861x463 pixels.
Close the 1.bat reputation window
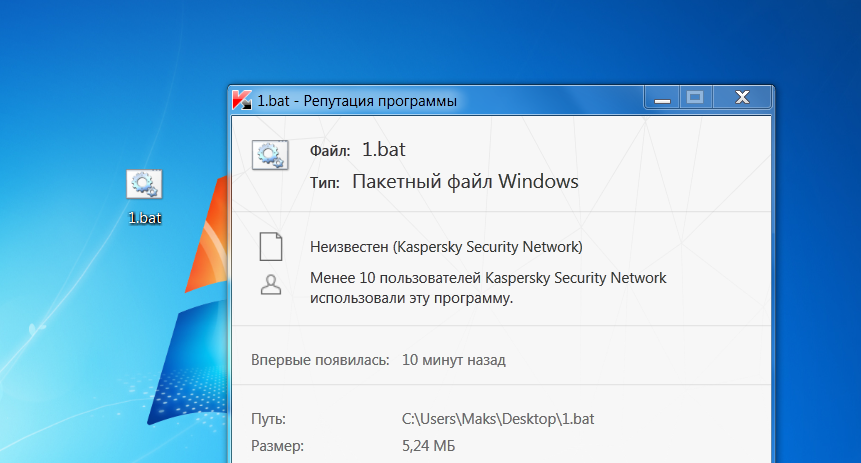(x=742, y=98)
